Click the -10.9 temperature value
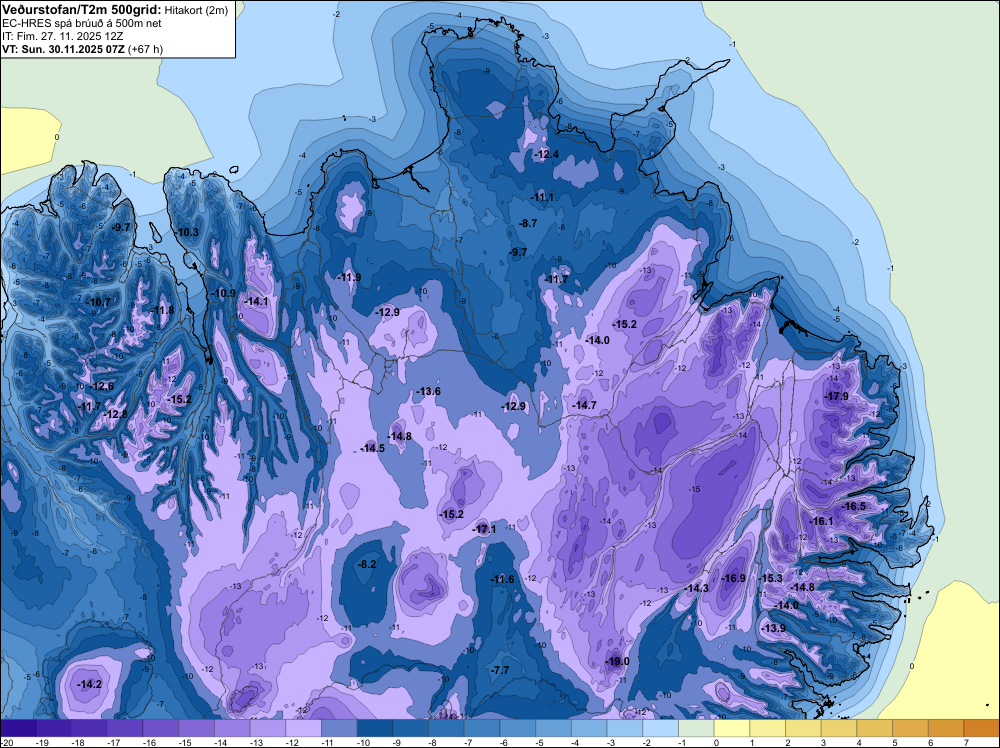 click(x=223, y=293)
